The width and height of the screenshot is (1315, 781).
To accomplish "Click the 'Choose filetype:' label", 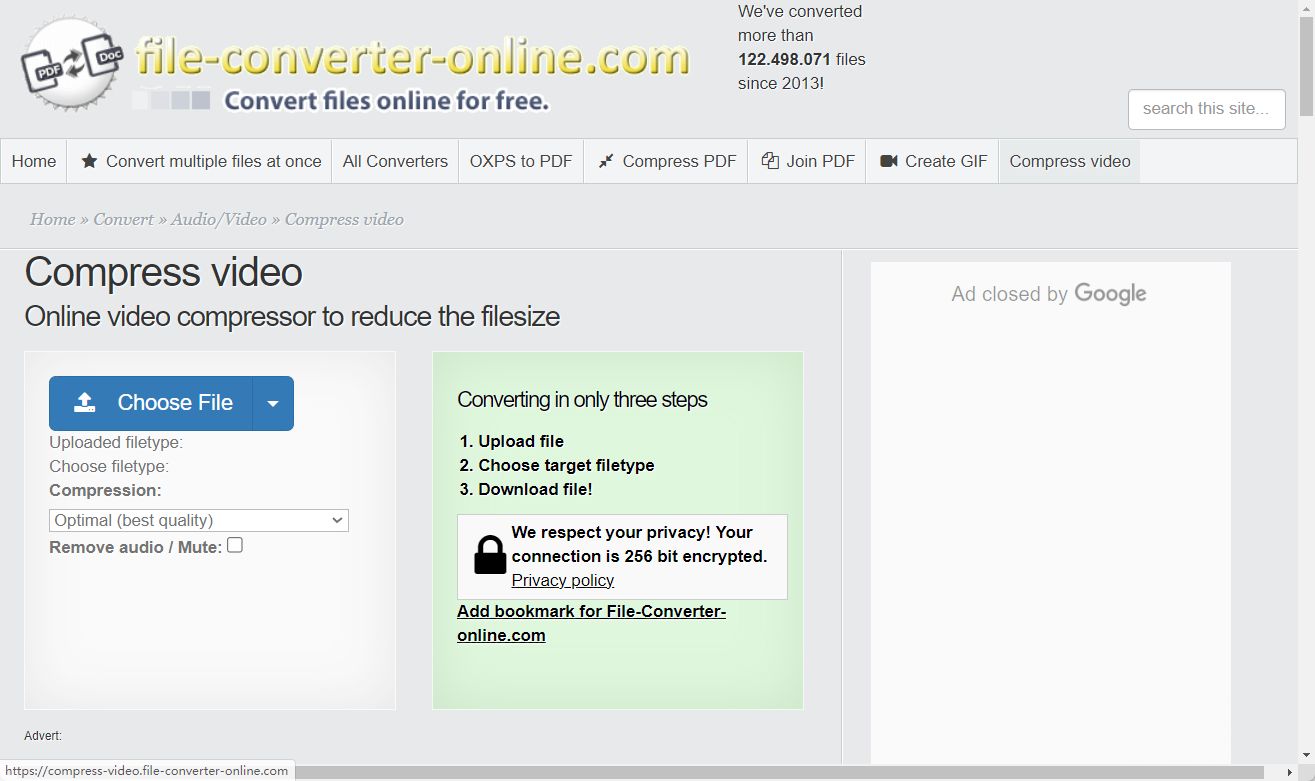I will pyautogui.click(x=109, y=466).
